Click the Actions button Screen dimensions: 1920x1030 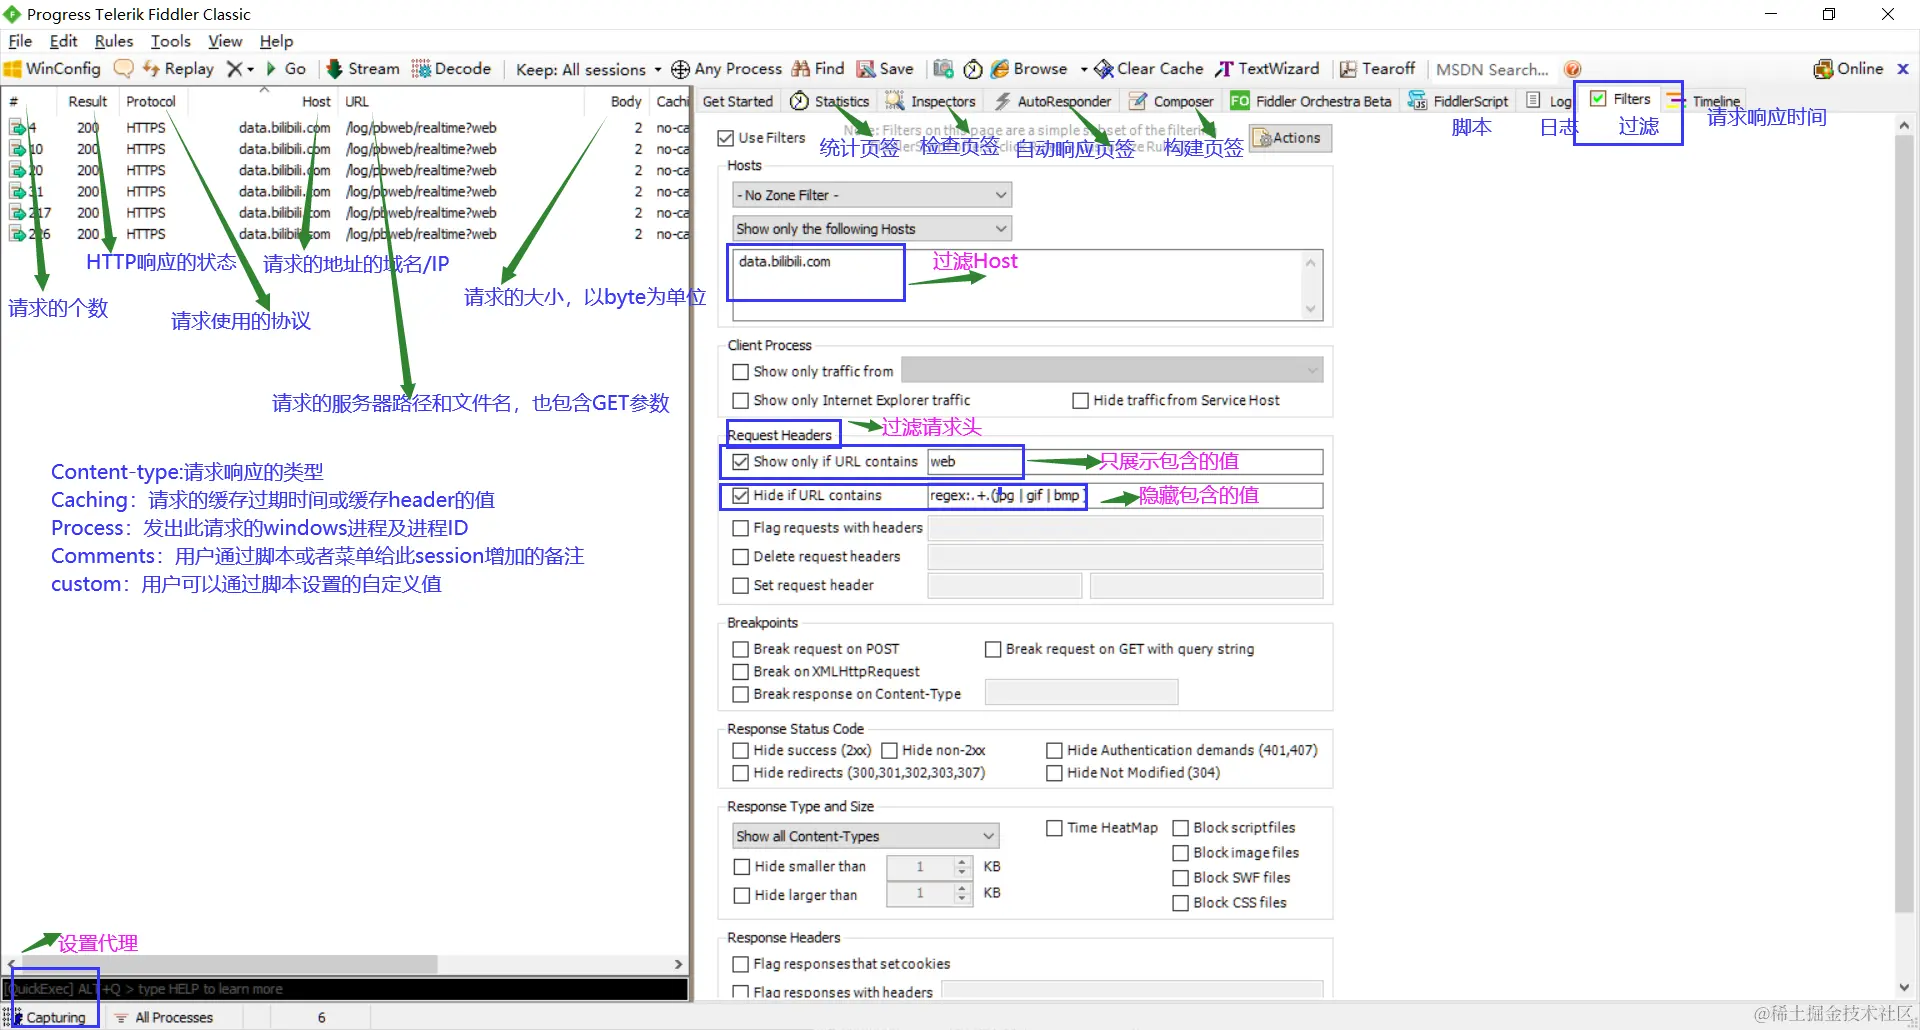[1291, 138]
